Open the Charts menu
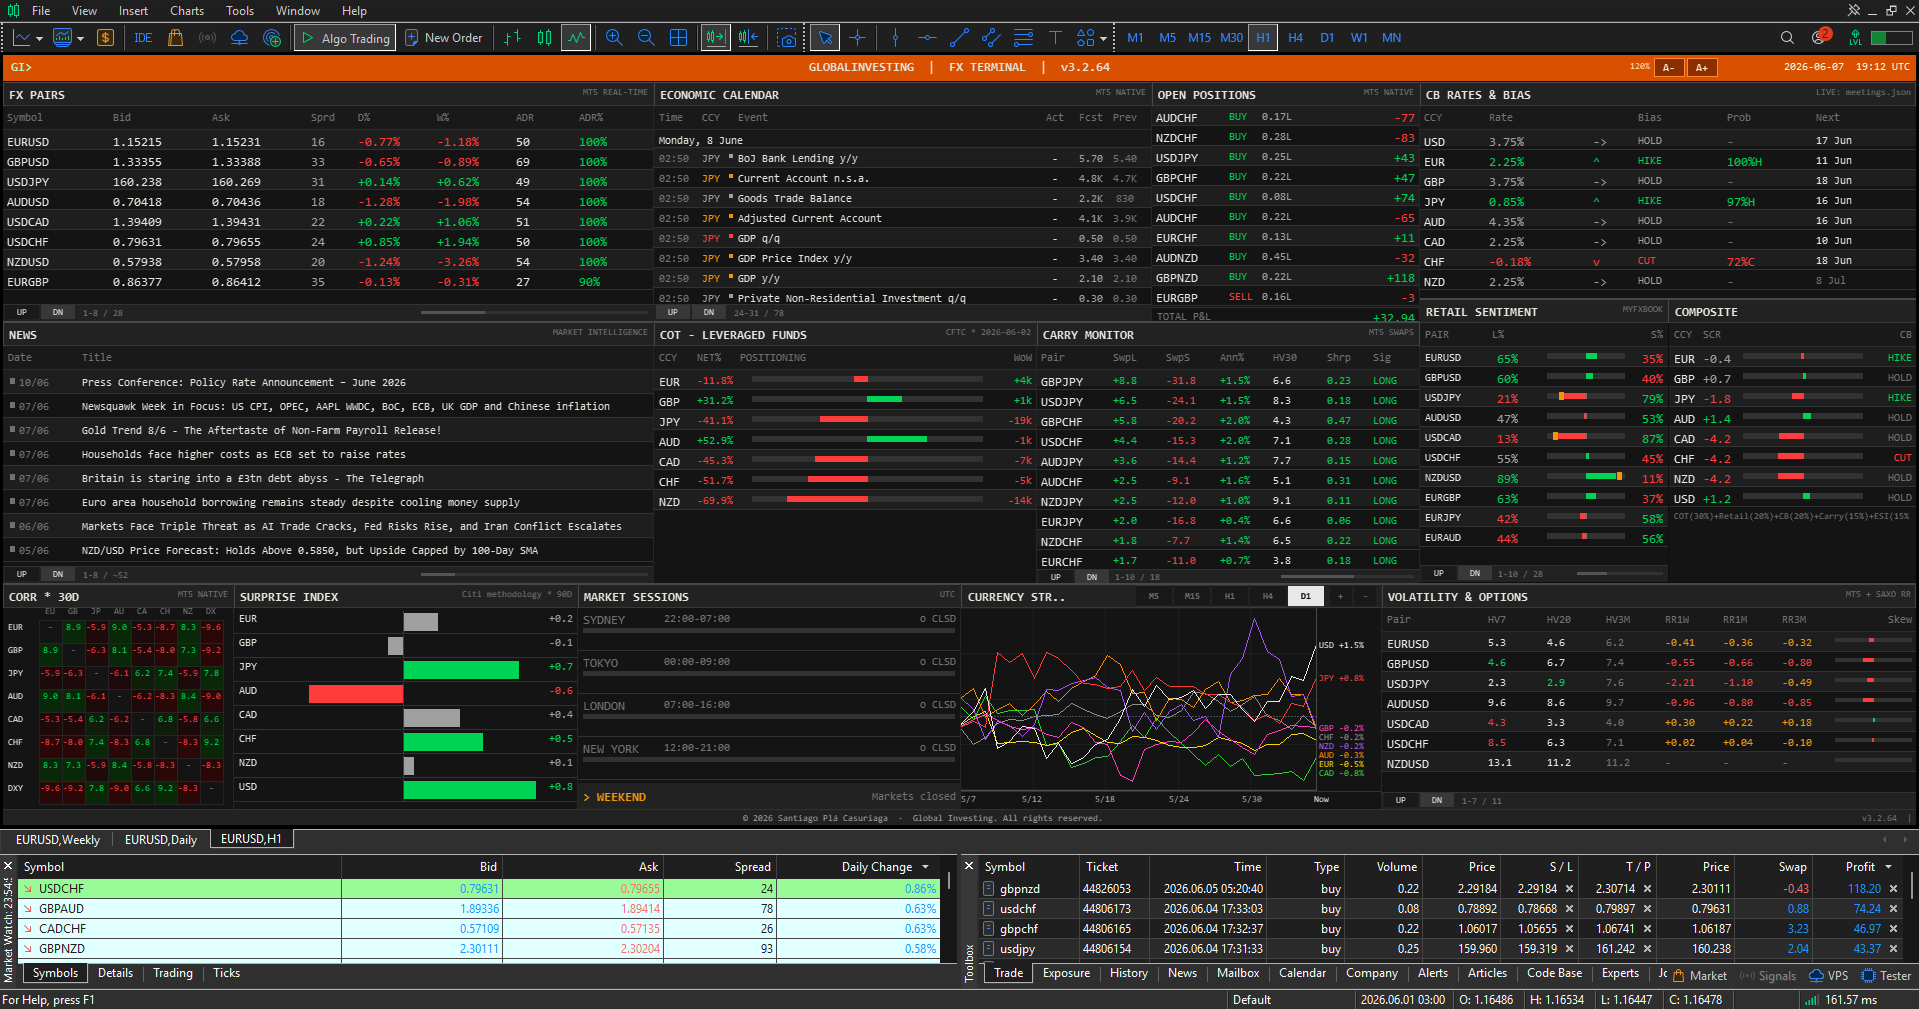 pos(187,11)
